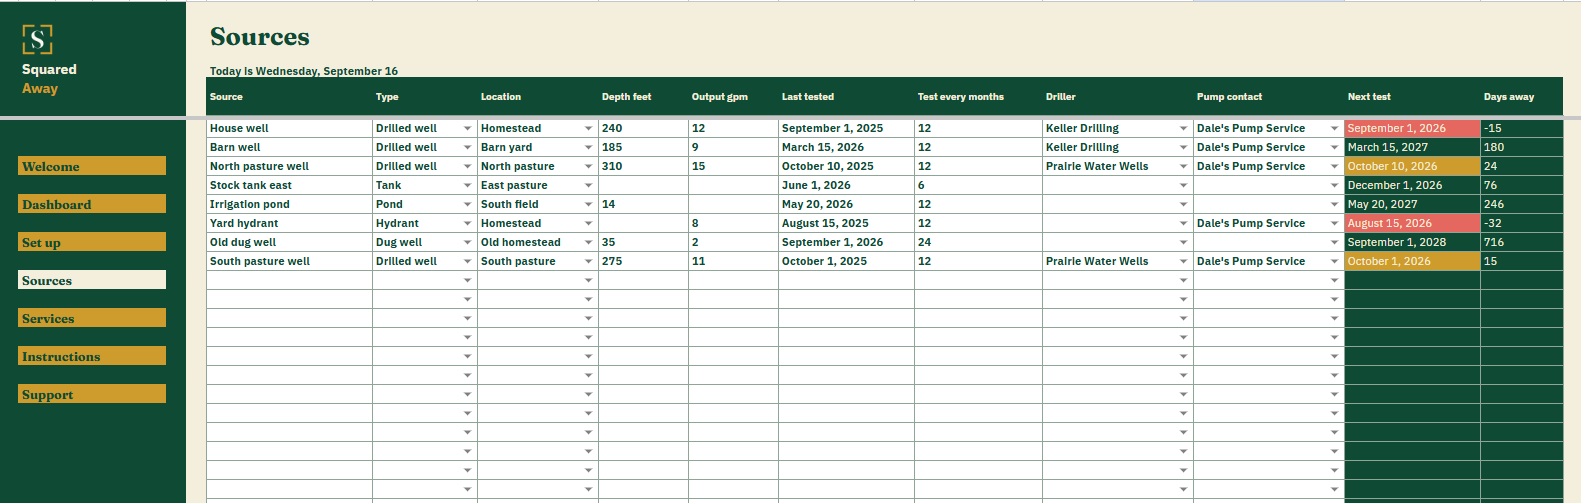
Task: Expand Location dropdown for Yard hydrant
Action: [x=588, y=224]
